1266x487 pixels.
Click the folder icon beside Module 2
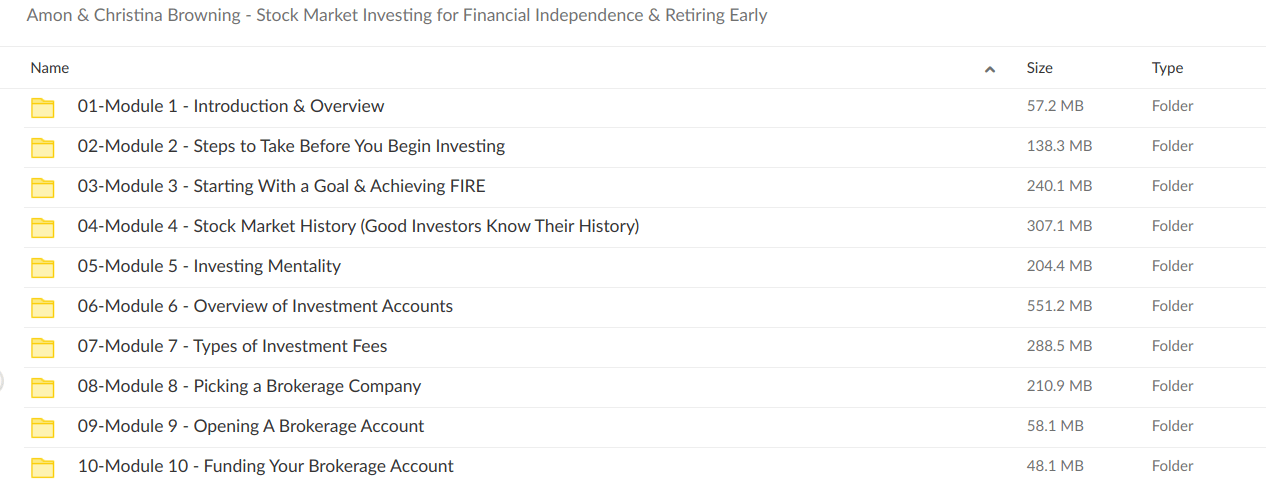coord(42,147)
